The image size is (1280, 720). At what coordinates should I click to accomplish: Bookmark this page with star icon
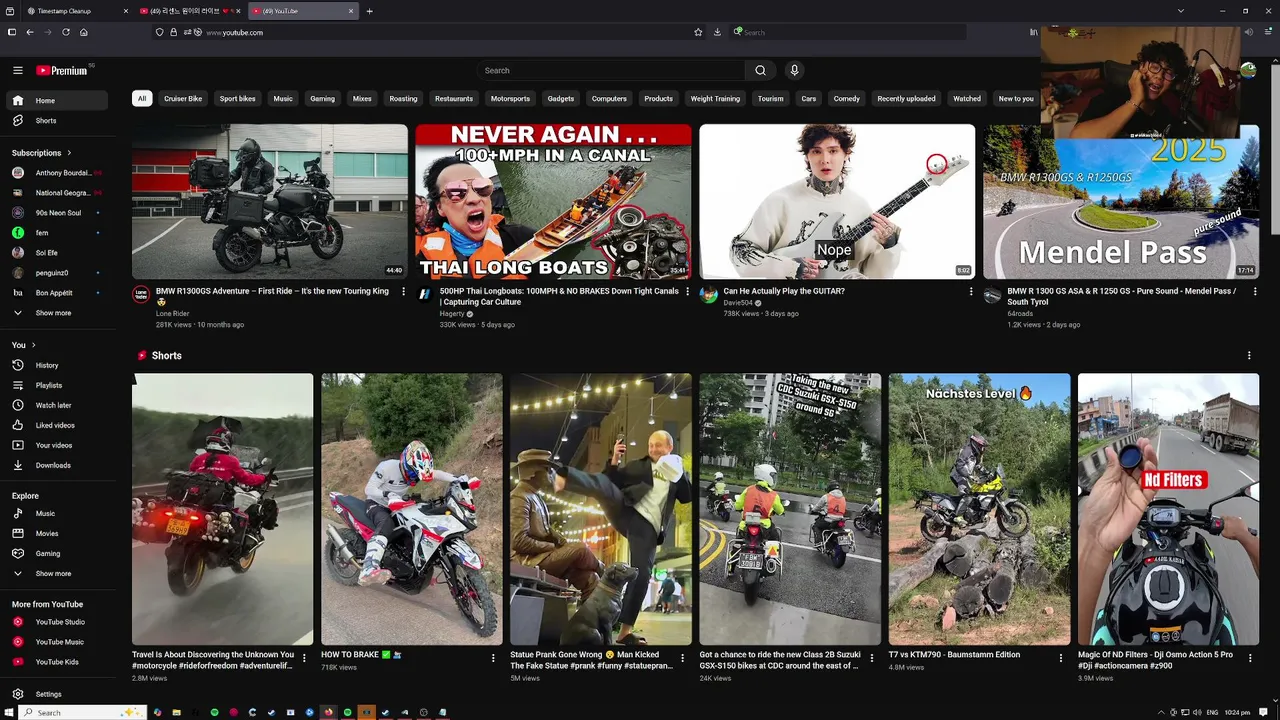[698, 32]
